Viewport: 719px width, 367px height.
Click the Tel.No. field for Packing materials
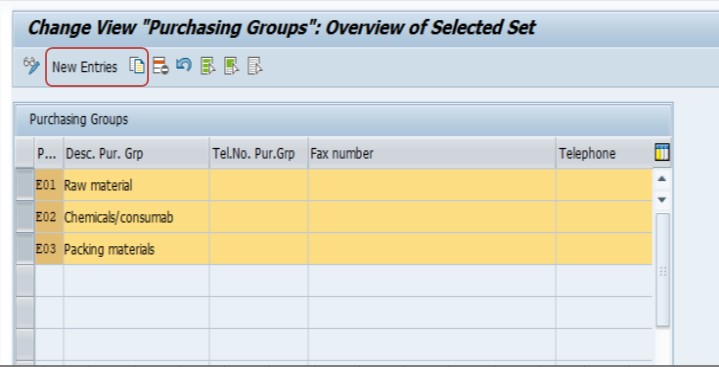[259, 249]
